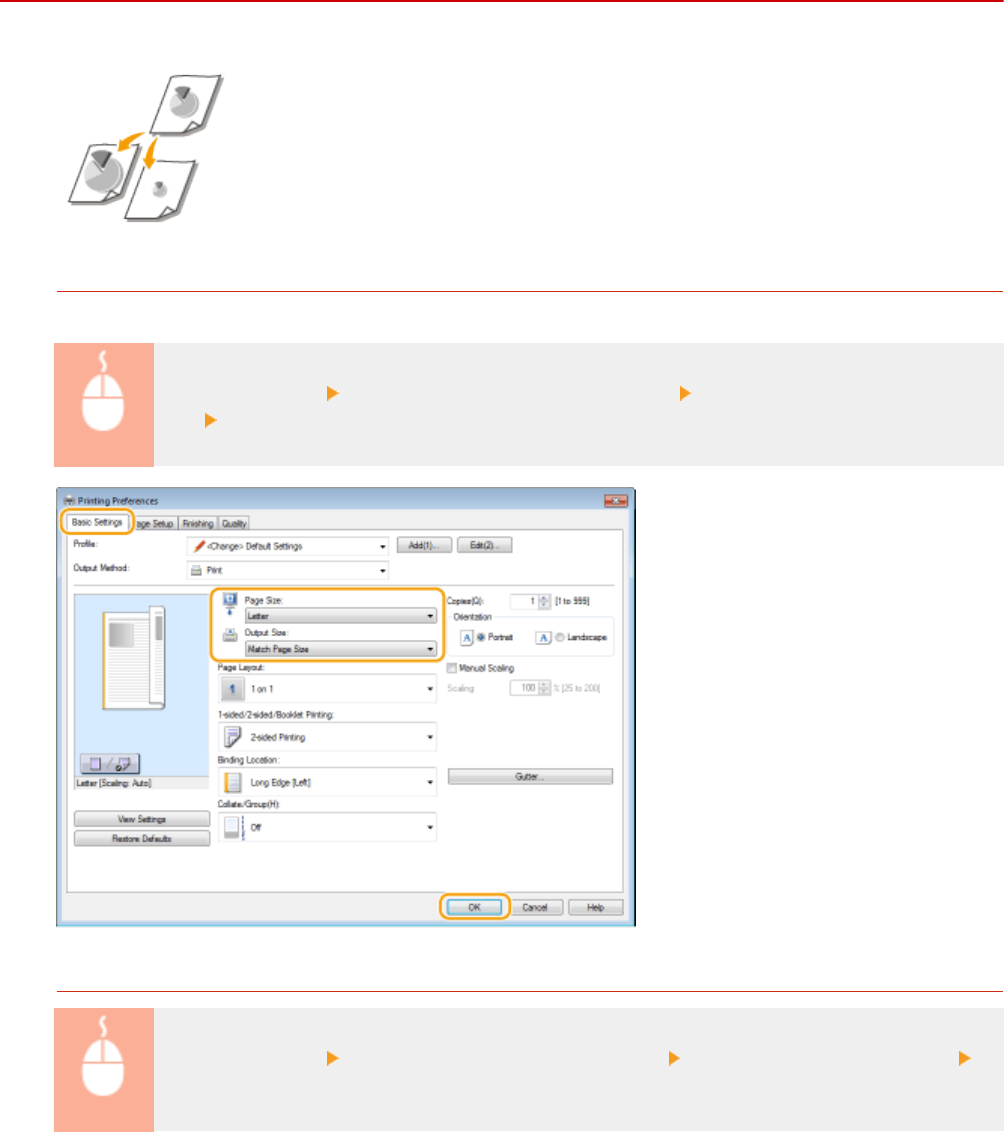This screenshot has width=1004, height=1132.
Task: Click the 'Letter [Scaling: Auto]' status text
Action: [x=114, y=783]
